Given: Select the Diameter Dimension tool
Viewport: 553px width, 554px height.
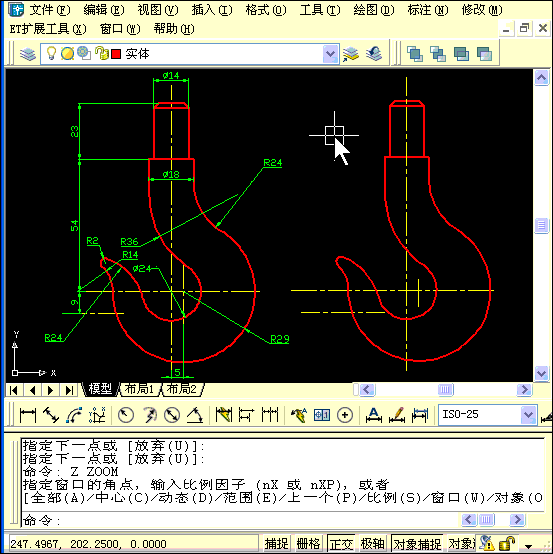Looking at the screenshot, I should pos(172,415).
